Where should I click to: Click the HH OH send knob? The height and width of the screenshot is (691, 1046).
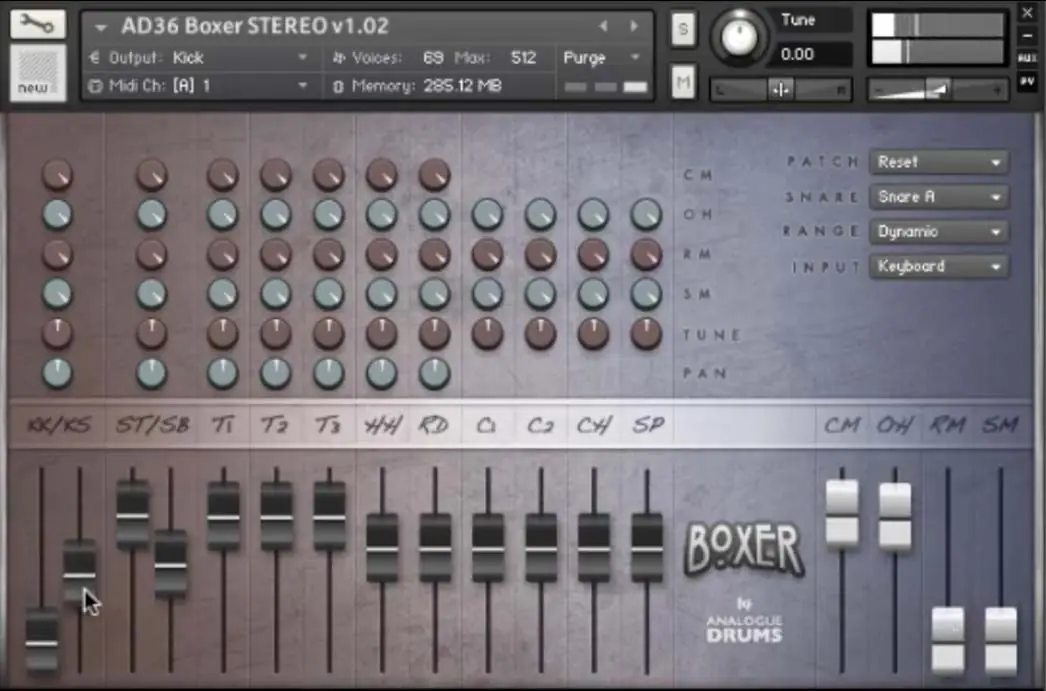click(x=382, y=215)
